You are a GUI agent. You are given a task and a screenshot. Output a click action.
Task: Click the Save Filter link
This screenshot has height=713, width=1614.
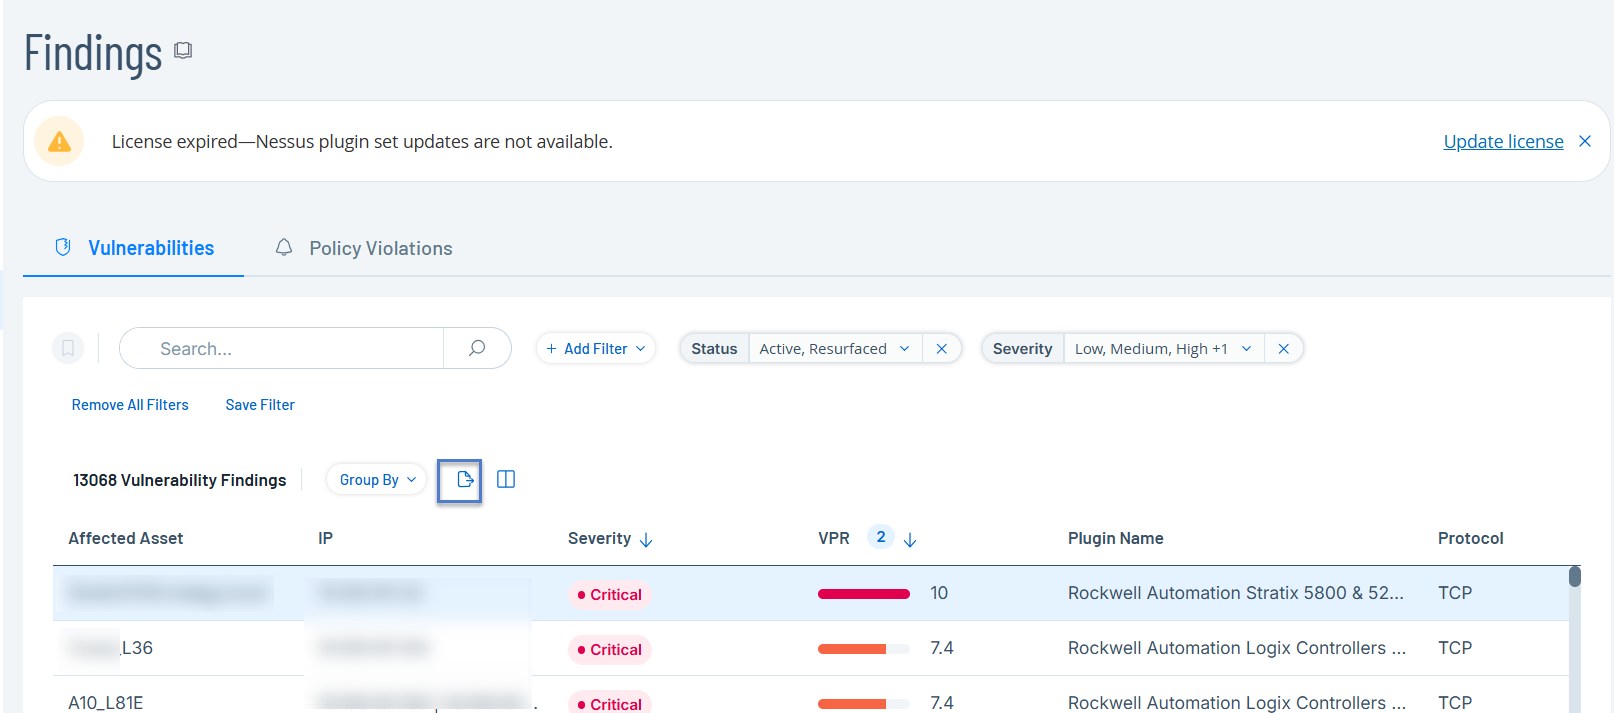(x=260, y=405)
